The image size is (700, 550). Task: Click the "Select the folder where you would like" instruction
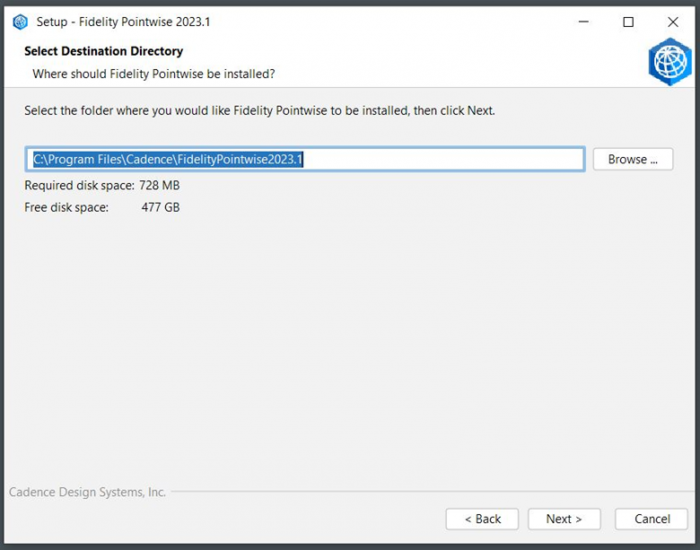260,111
